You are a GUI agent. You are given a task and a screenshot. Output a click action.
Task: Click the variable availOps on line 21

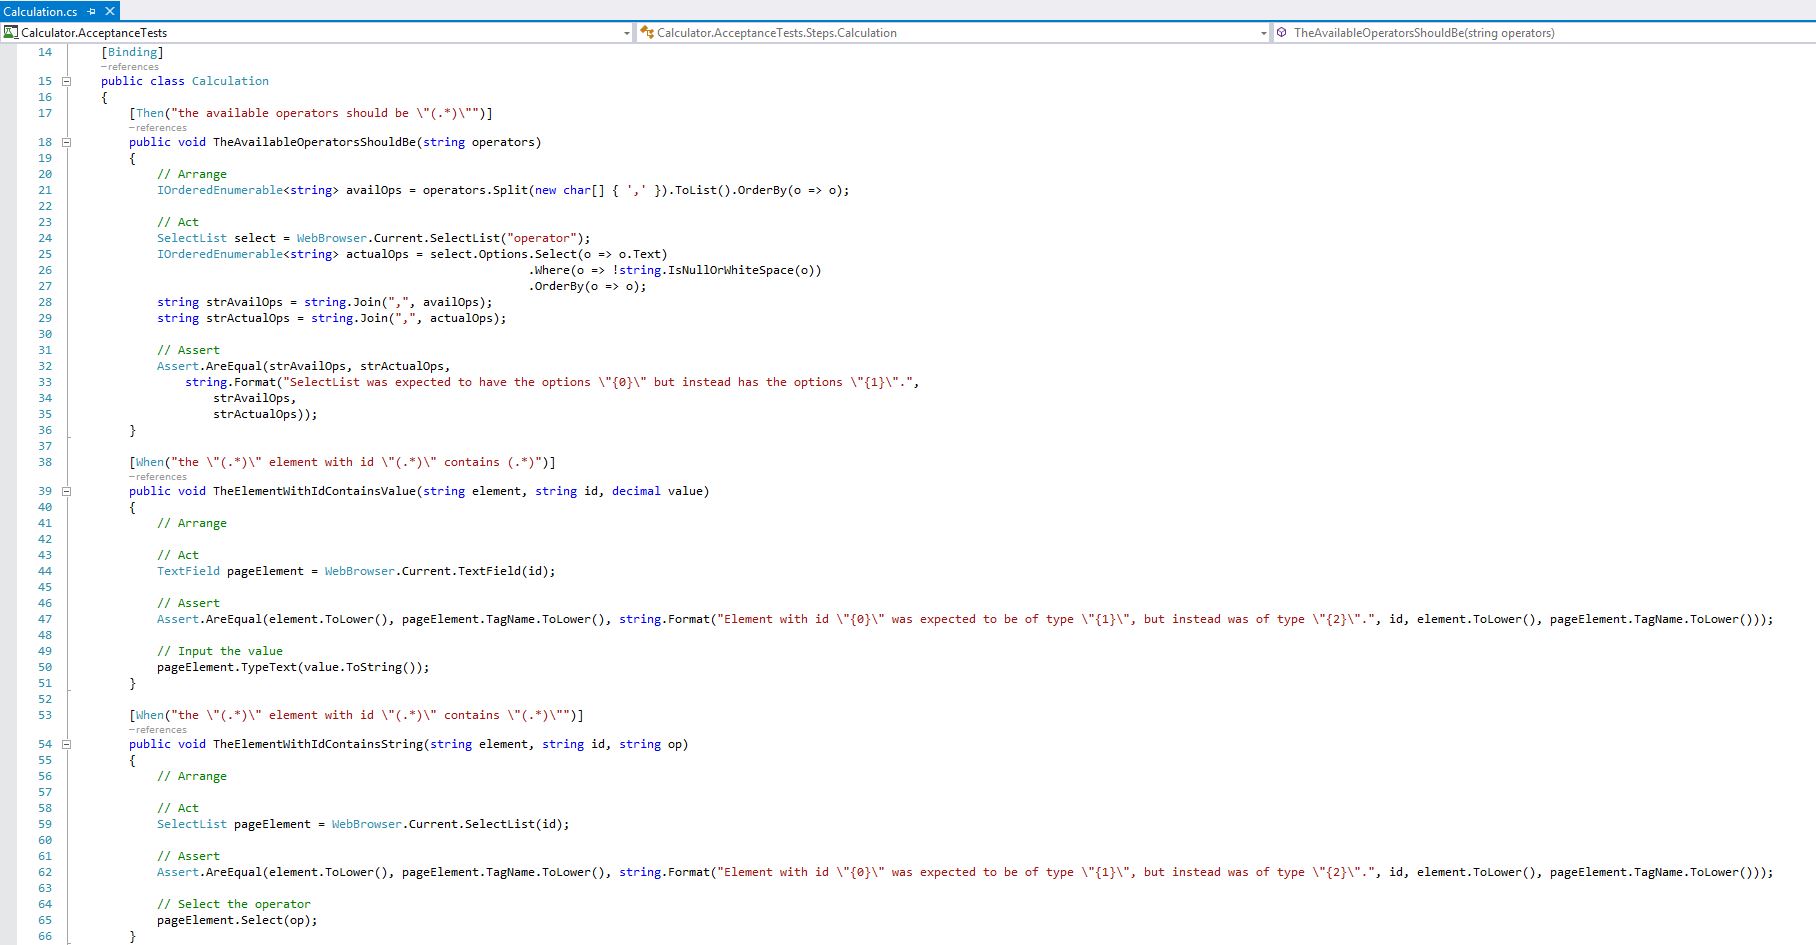point(374,190)
